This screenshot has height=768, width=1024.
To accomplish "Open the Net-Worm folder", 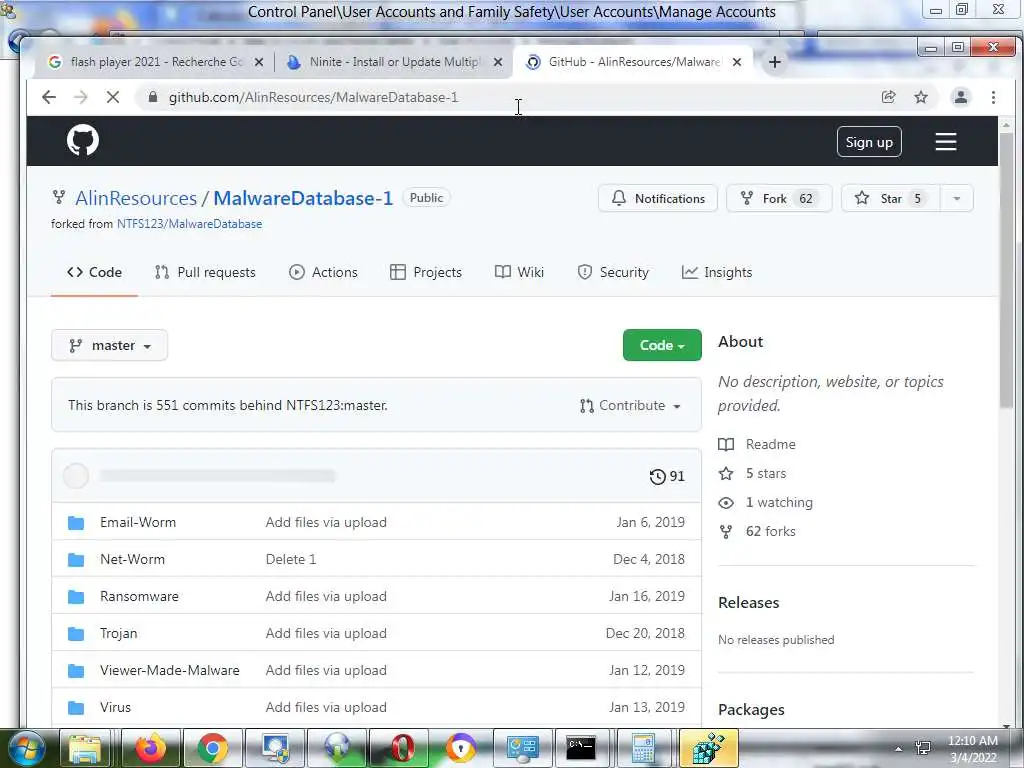I will click(x=133, y=559).
